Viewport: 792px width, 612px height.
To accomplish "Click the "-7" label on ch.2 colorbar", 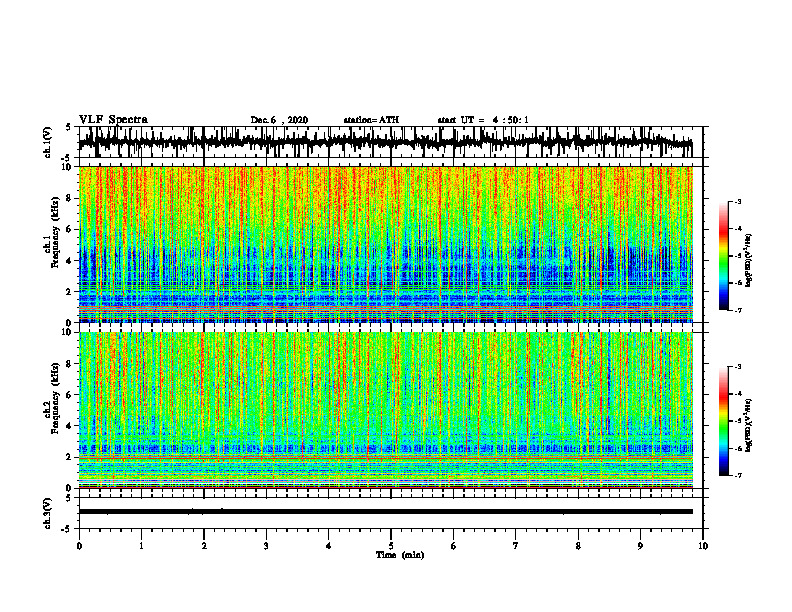I will 737,475.
